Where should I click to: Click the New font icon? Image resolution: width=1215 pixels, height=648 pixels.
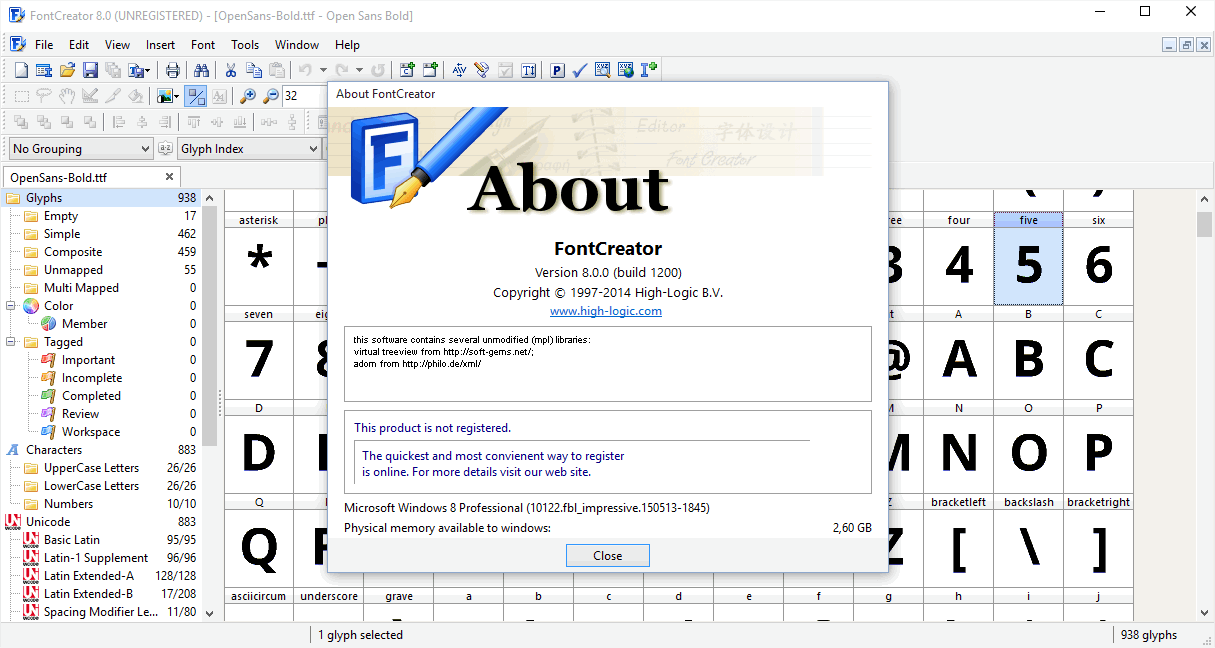tap(21, 70)
